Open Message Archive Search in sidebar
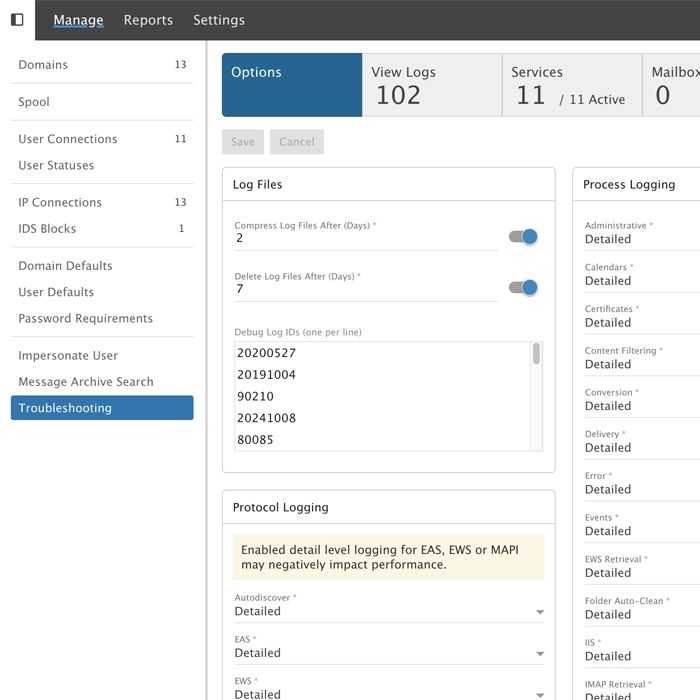The height and width of the screenshot is (700, 700). 102,382
